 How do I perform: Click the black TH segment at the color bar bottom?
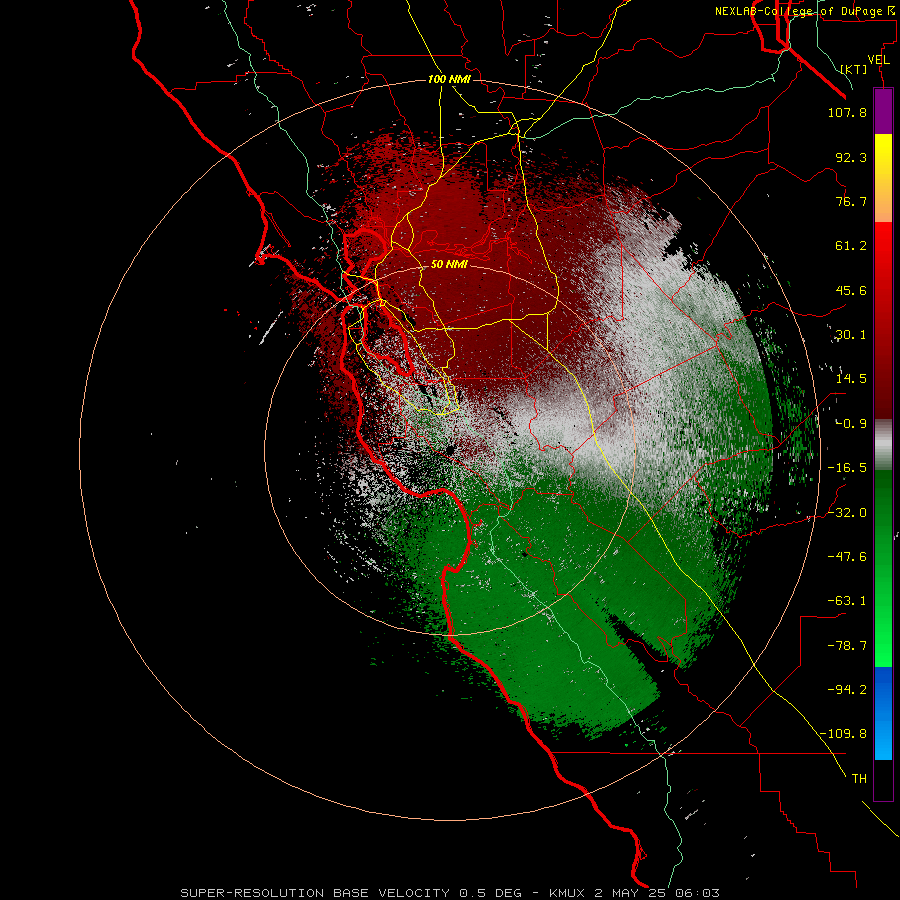pyautogui.click(x=883, y=779)
